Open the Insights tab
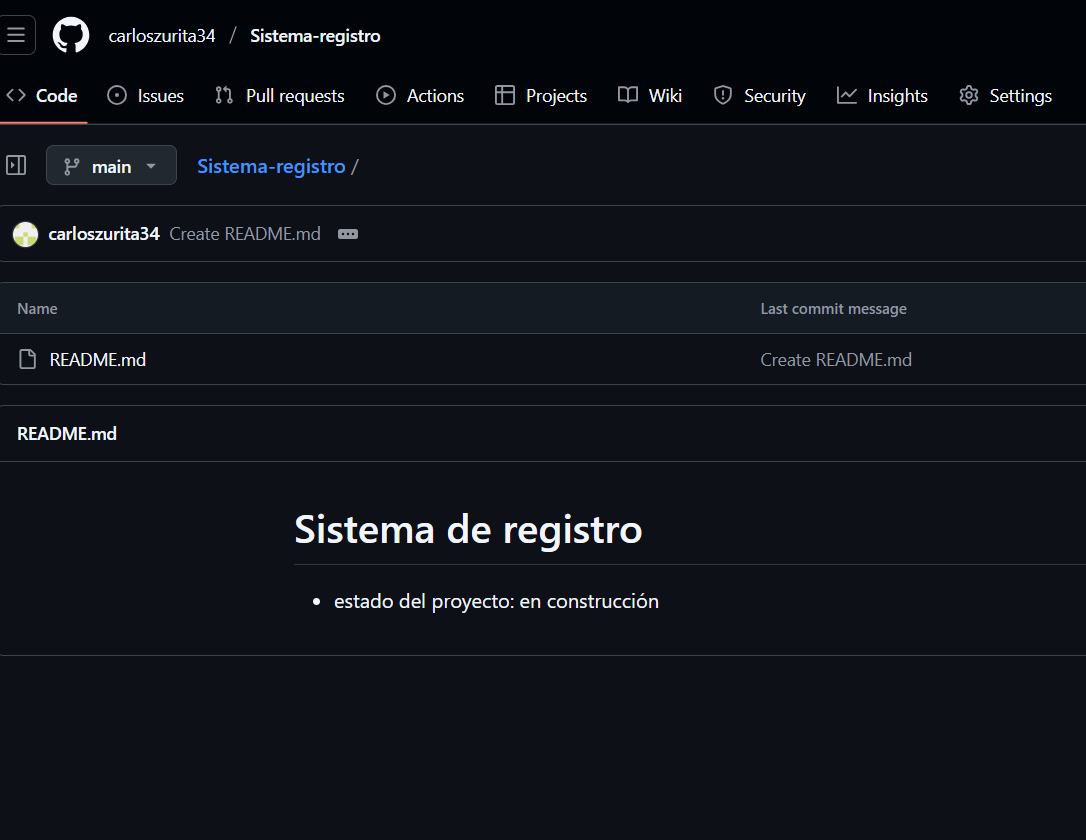 882,96
